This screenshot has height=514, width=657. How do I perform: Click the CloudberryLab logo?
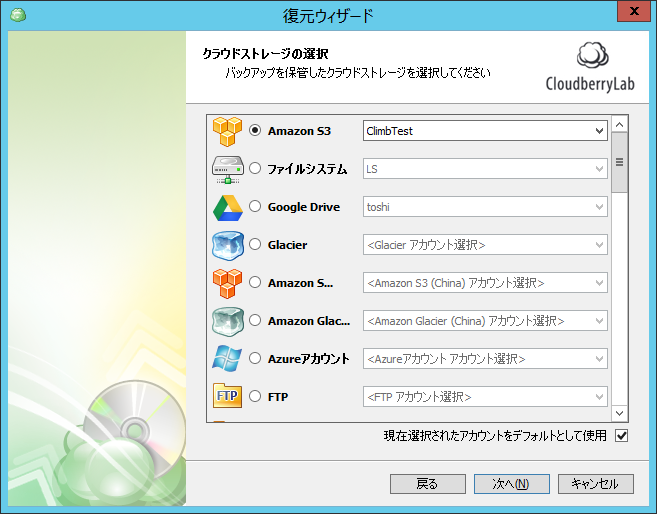coord(590,67)
